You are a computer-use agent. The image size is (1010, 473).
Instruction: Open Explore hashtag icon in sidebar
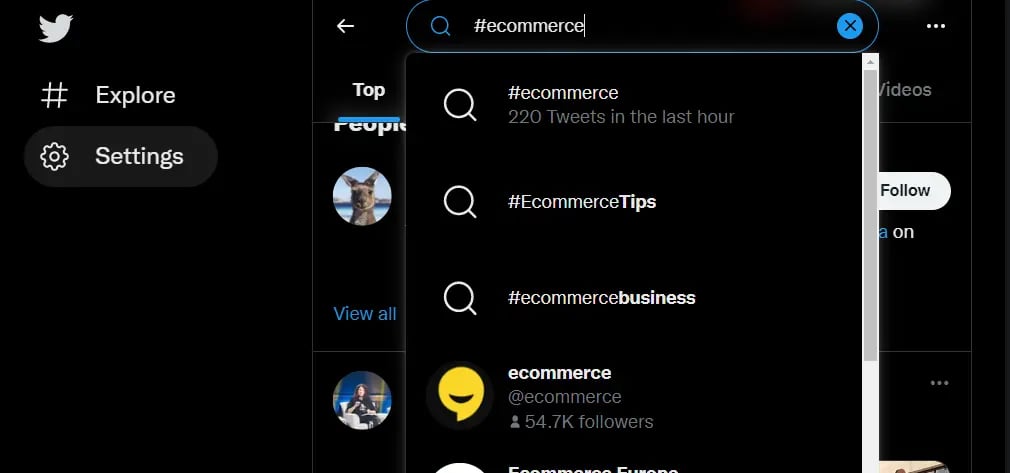point(54,95)
